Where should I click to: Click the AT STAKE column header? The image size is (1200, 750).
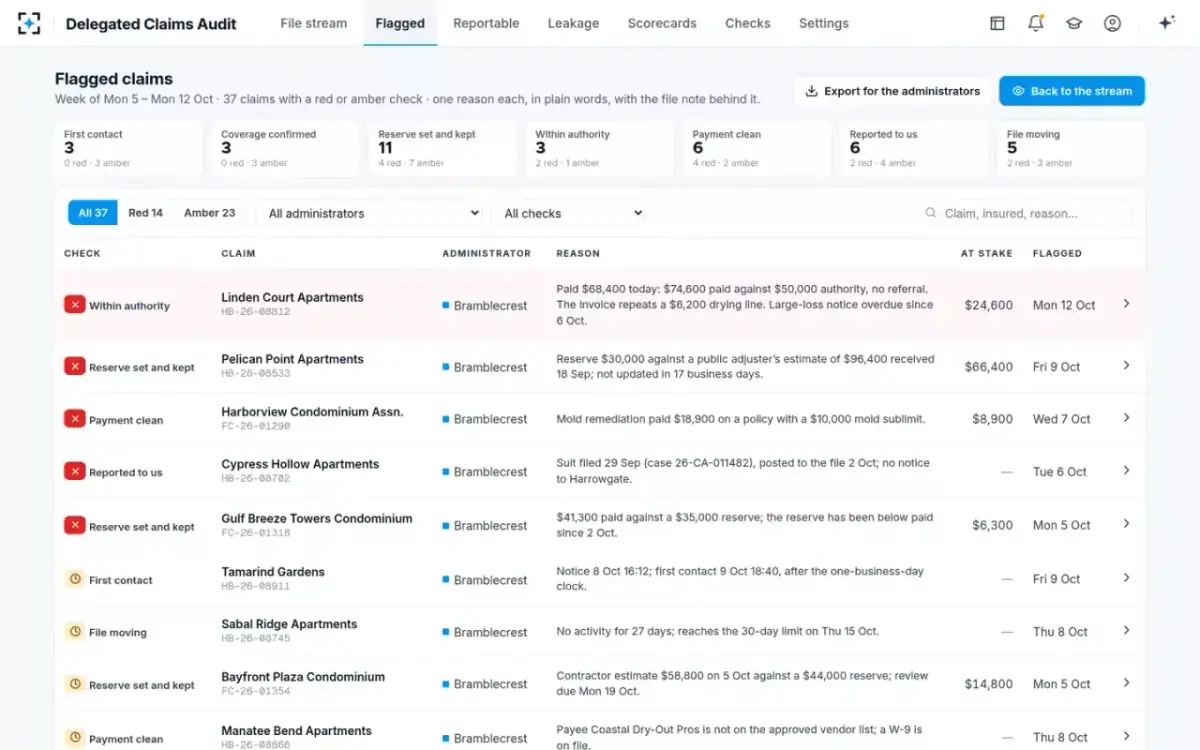[987, 253]
